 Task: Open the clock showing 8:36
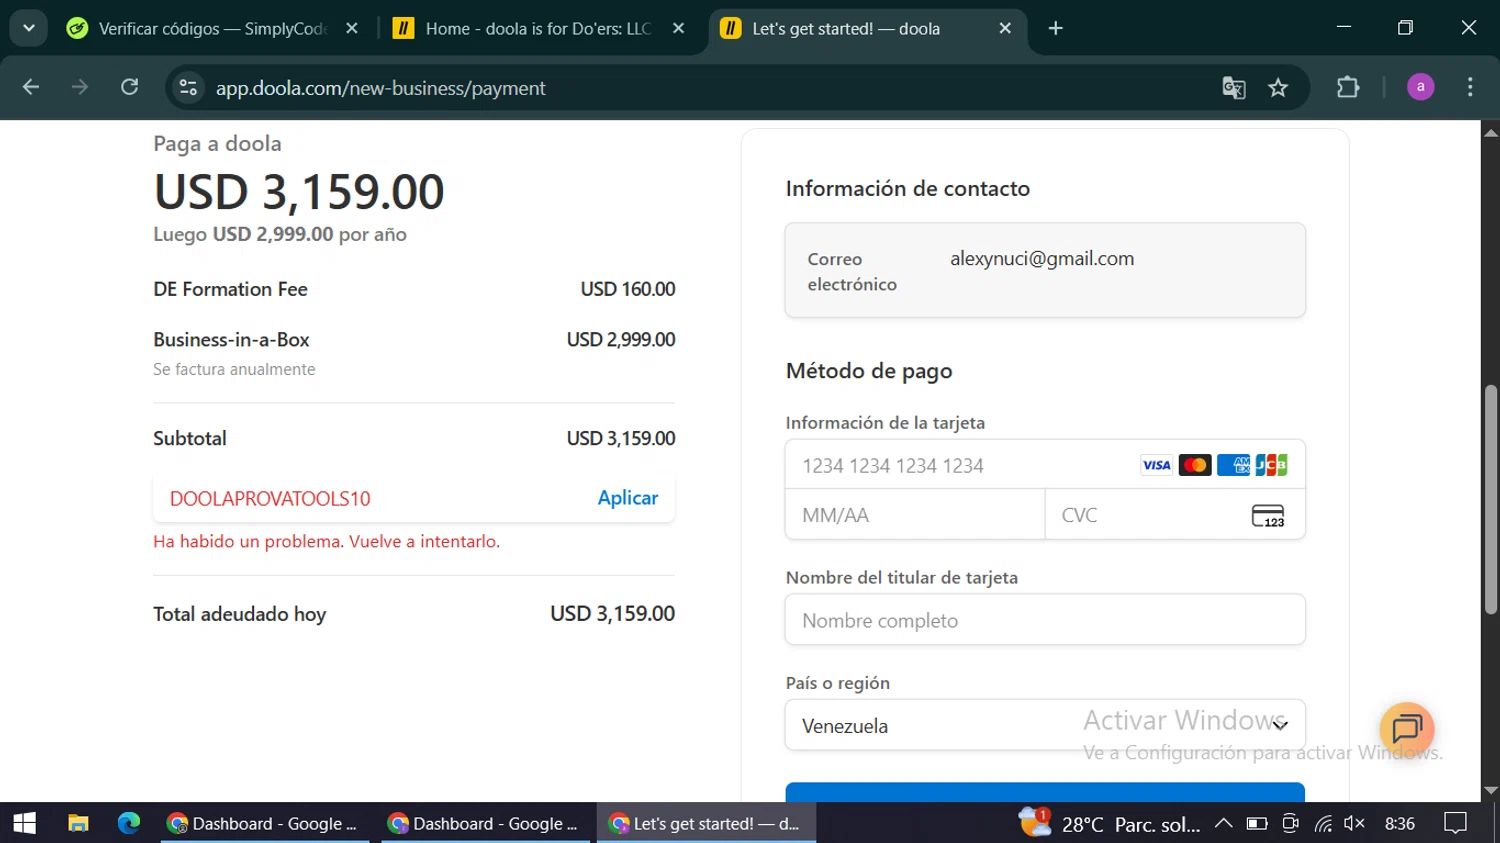pos(1400,823)
